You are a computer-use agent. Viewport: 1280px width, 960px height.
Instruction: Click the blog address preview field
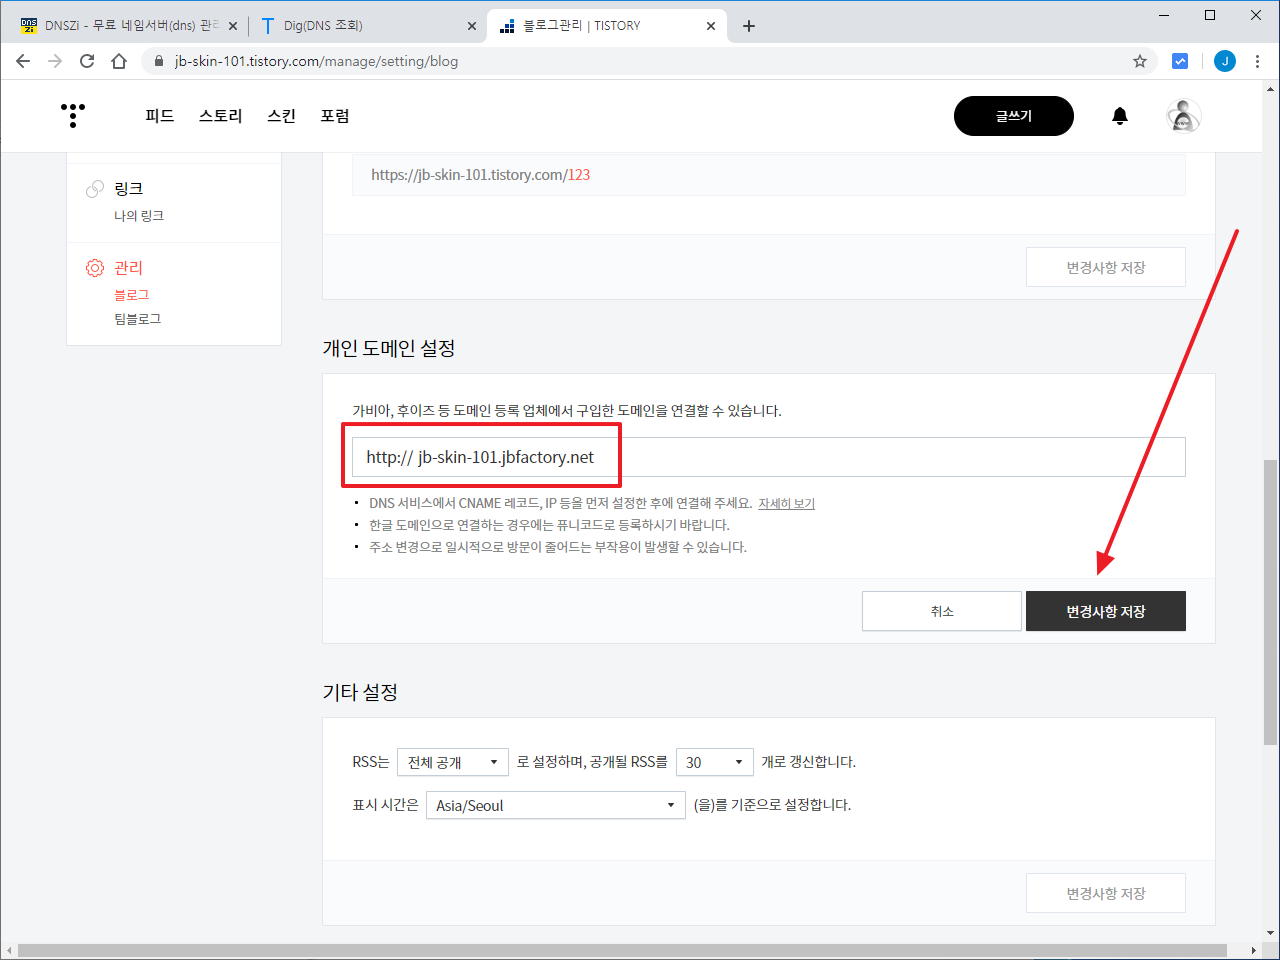(x=769, y=175)
